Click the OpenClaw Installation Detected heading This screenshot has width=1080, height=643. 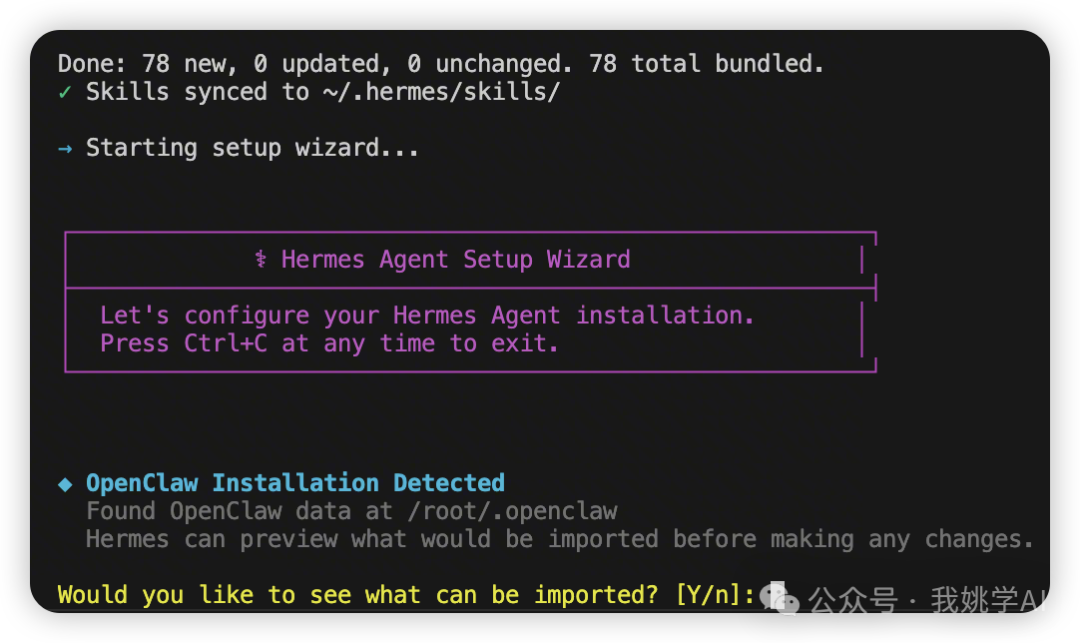tap(295, 483)
